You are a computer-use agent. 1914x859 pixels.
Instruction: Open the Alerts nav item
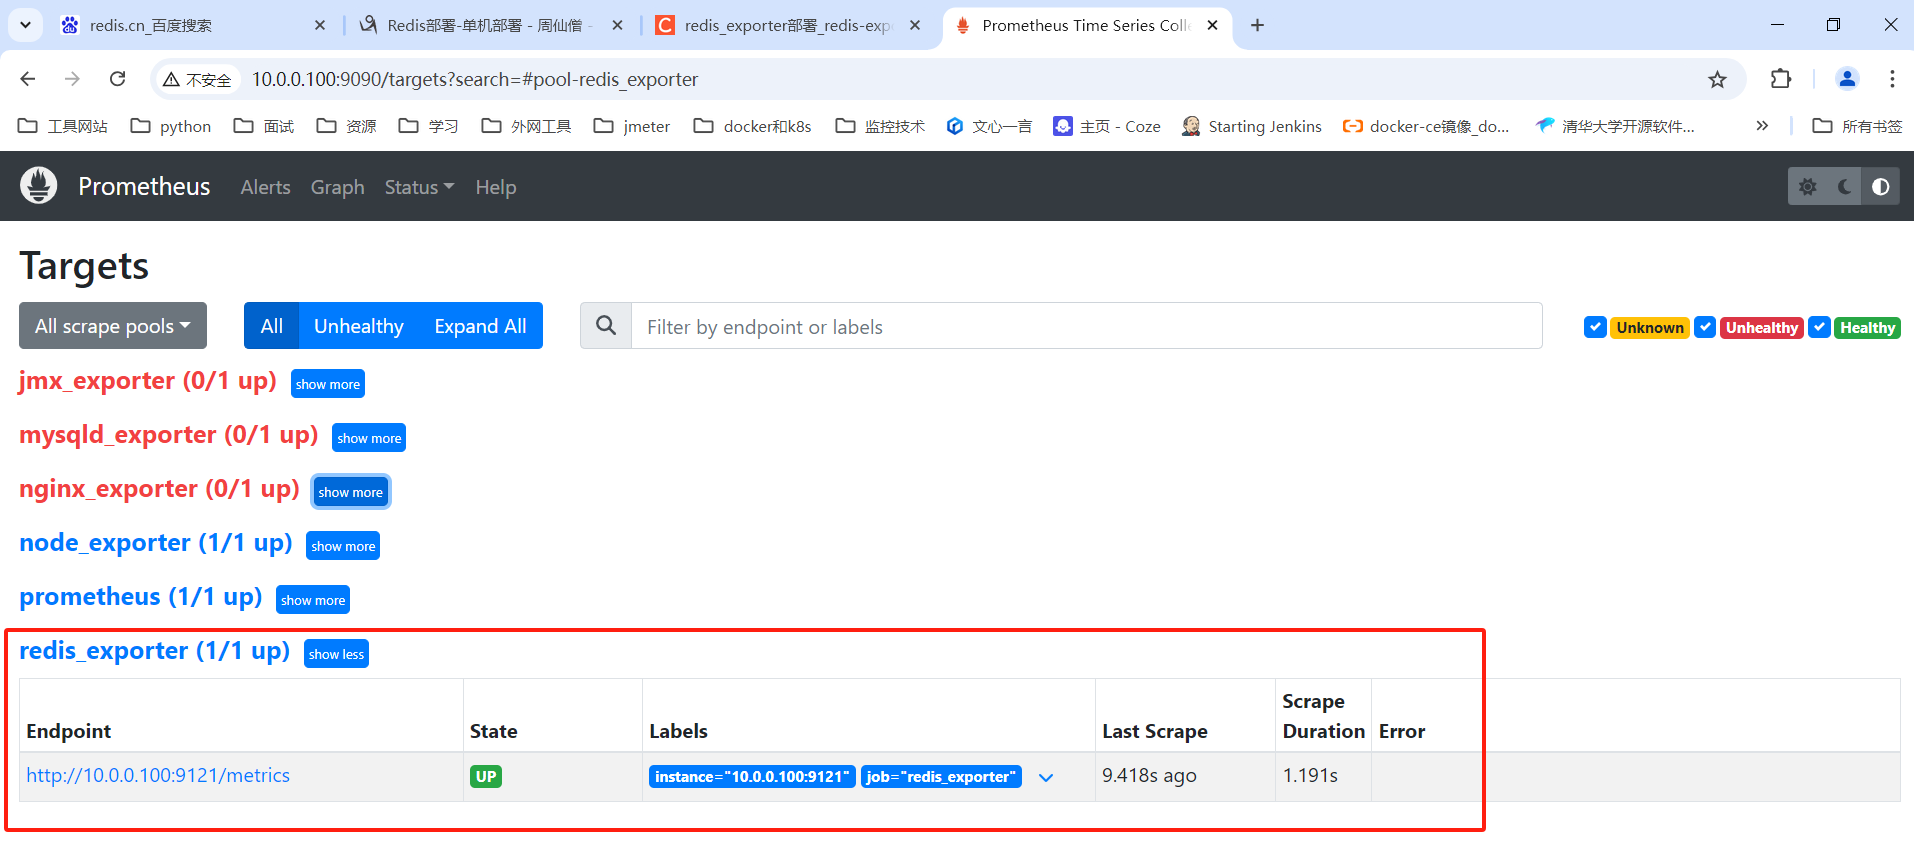(265, 187)
